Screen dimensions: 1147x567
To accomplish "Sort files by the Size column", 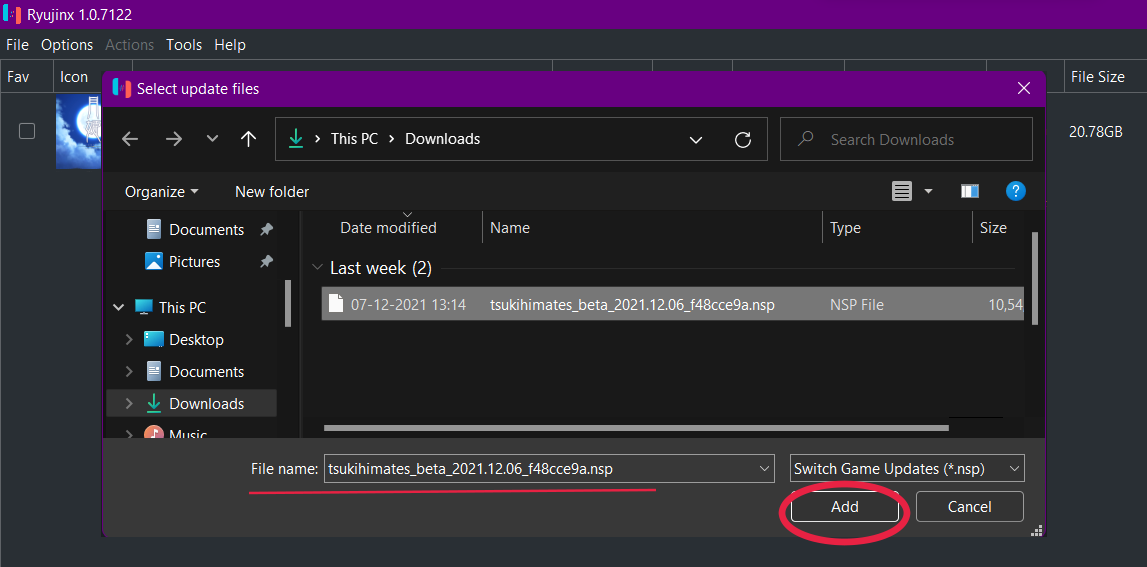I will (993, 228).
